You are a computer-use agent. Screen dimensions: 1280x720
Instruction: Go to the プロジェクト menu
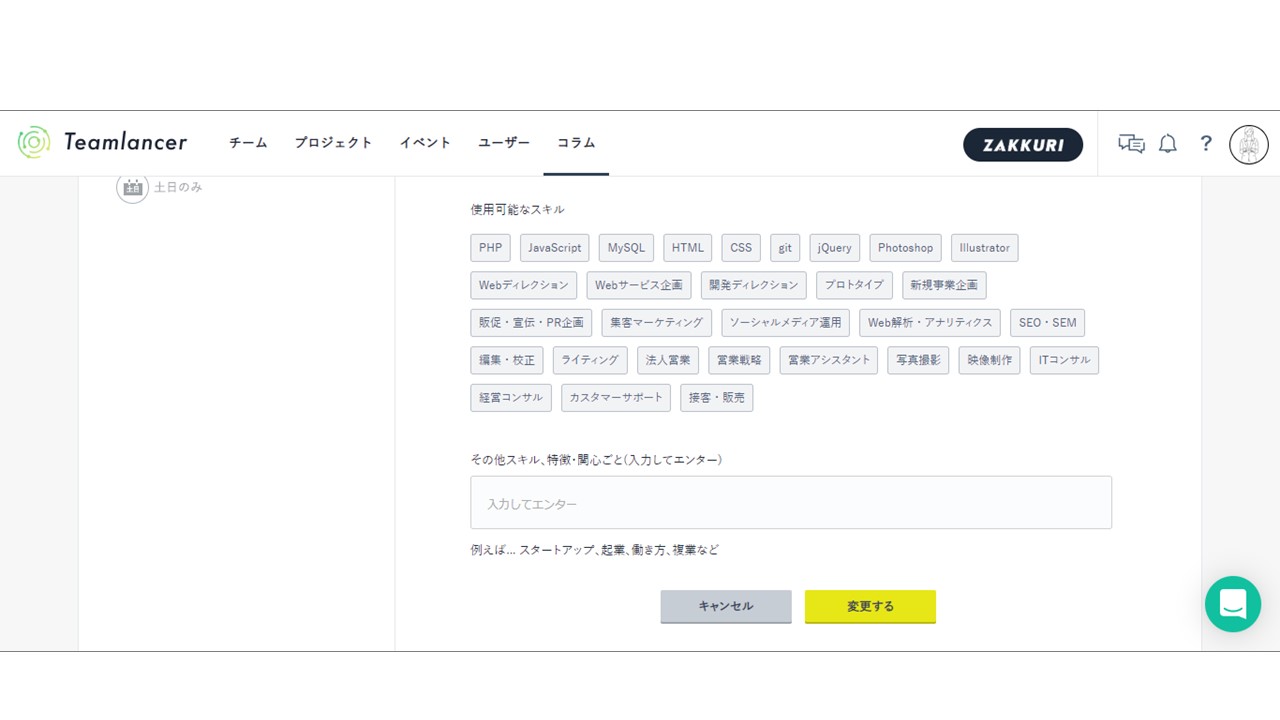[x=333, y=143]
